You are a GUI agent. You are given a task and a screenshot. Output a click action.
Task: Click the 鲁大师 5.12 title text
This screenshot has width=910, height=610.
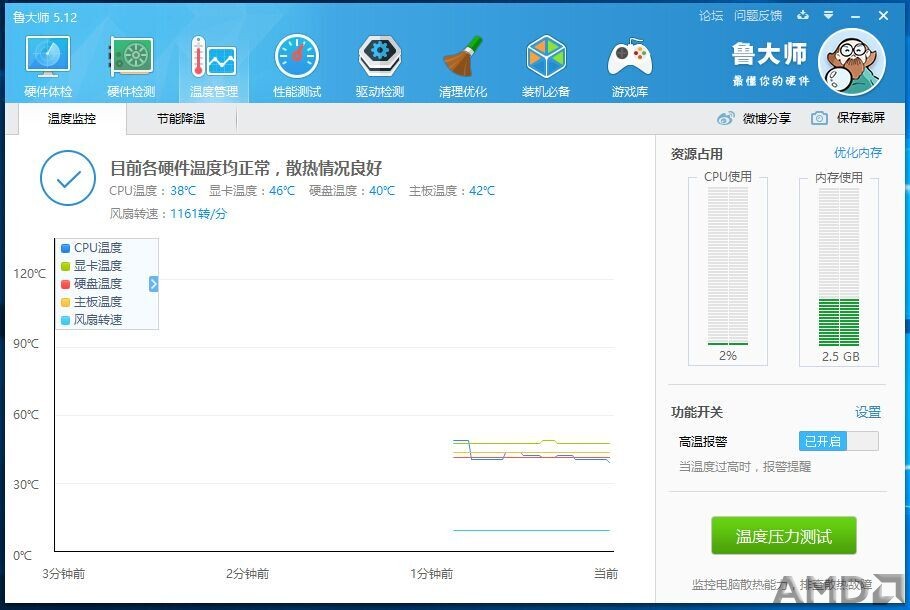(45, 17)
